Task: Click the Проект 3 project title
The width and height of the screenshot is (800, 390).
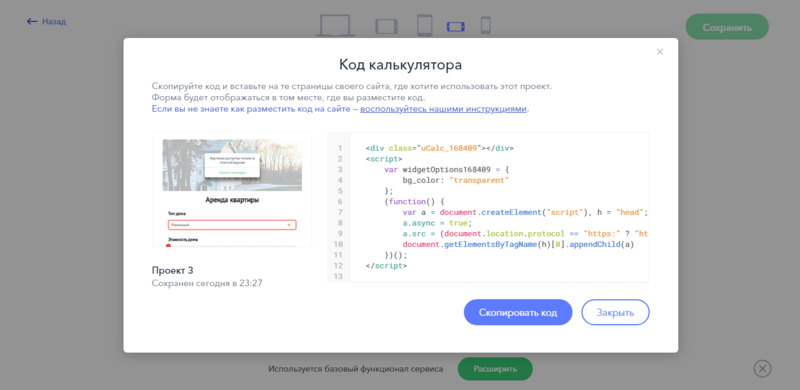Action: point(172,271)
